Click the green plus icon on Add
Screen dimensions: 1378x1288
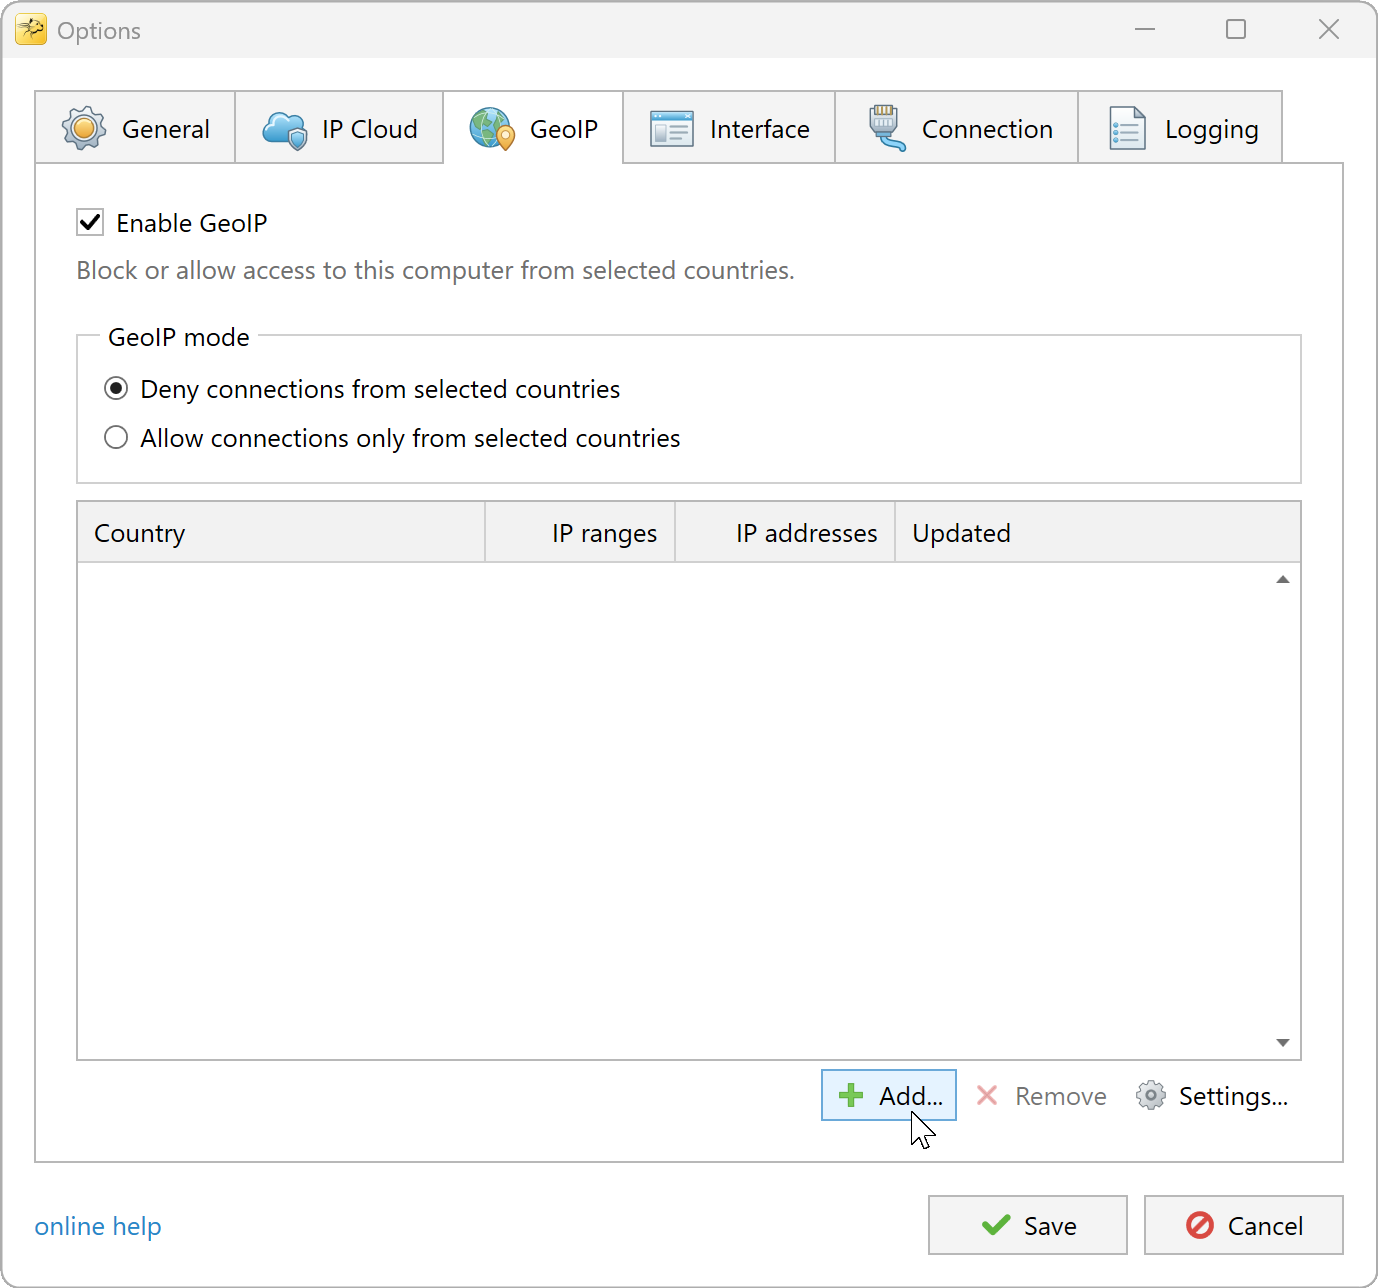click(851, 1096)
